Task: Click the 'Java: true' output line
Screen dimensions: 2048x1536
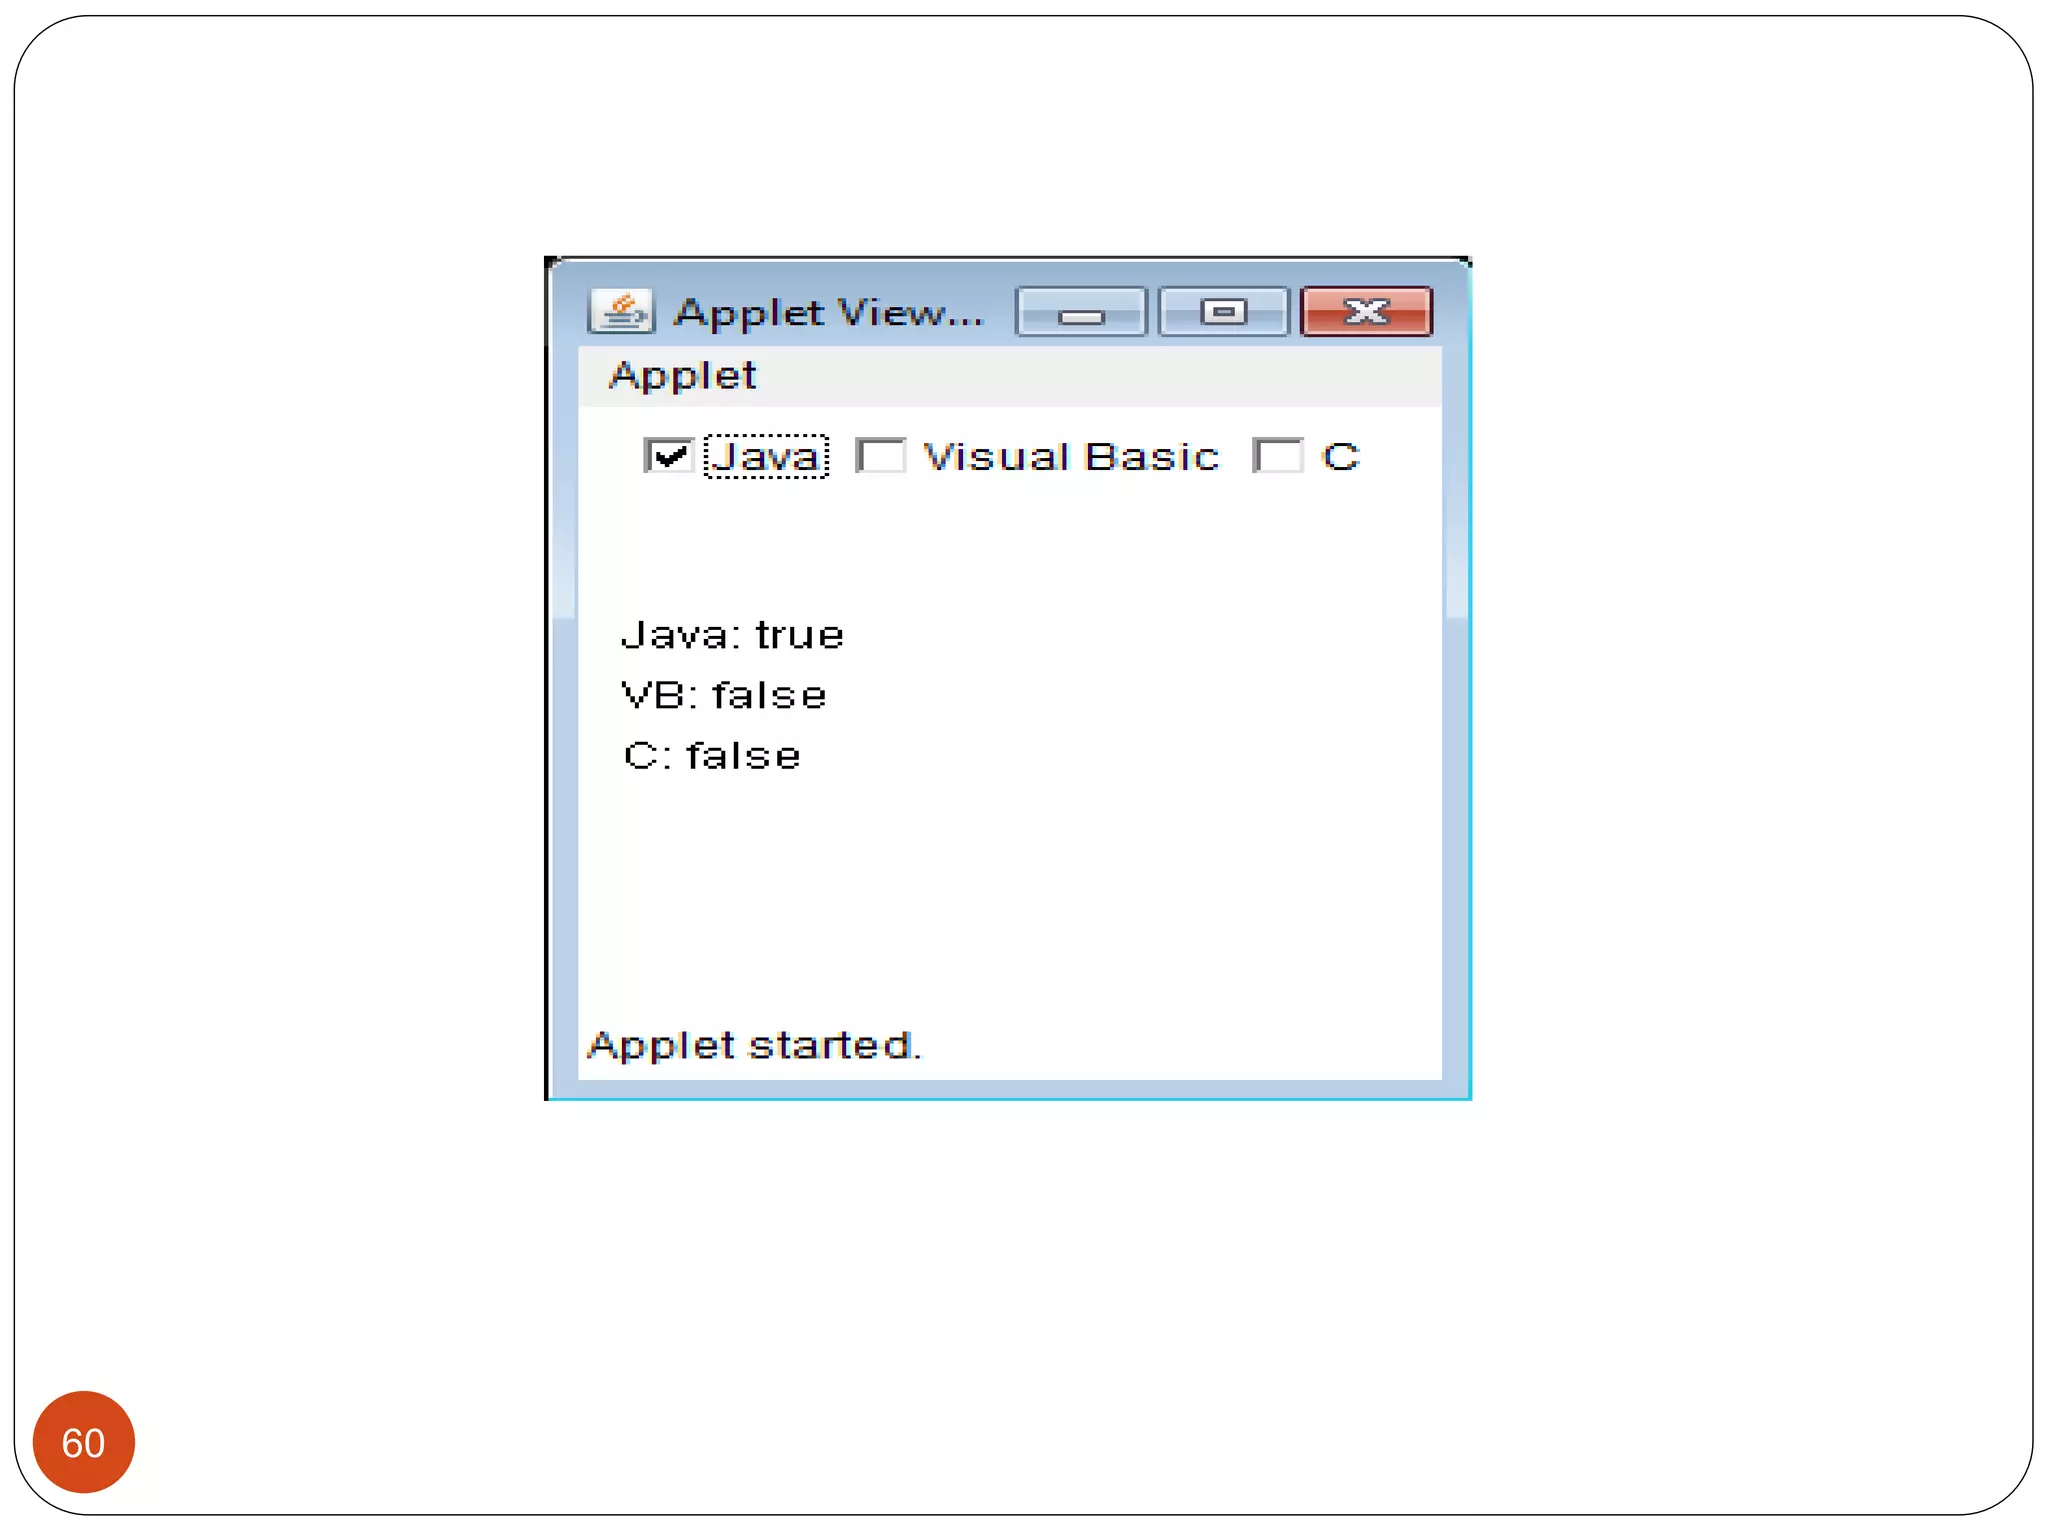Action: click(732, 636)
